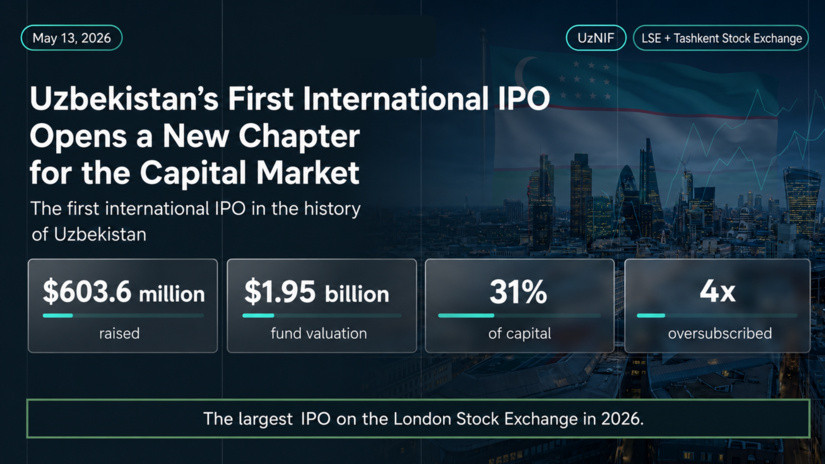825x464 pixels.
Task: Select the UzNIF tag
Action: click(x=596, y=38)
